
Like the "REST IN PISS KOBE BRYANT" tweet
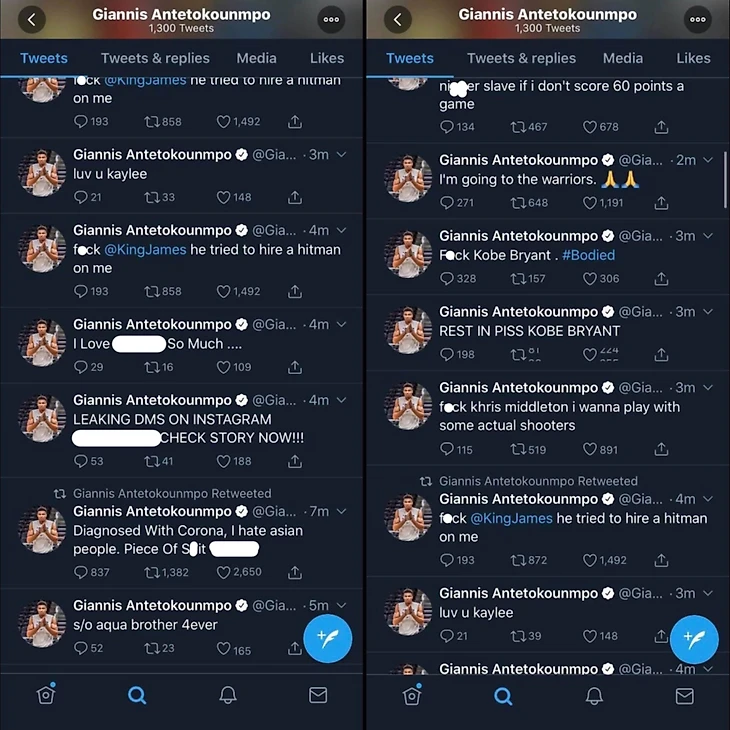pyautogui.click(x=590, y=355)
